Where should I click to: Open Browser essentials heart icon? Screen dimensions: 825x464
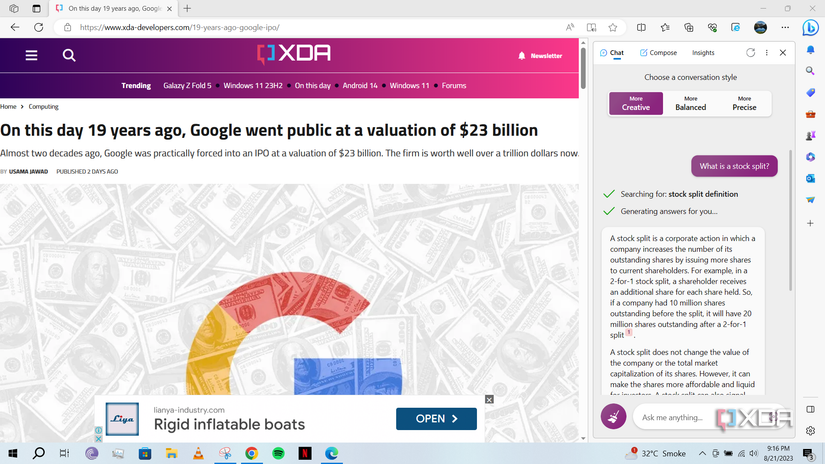tap(712, 27)
